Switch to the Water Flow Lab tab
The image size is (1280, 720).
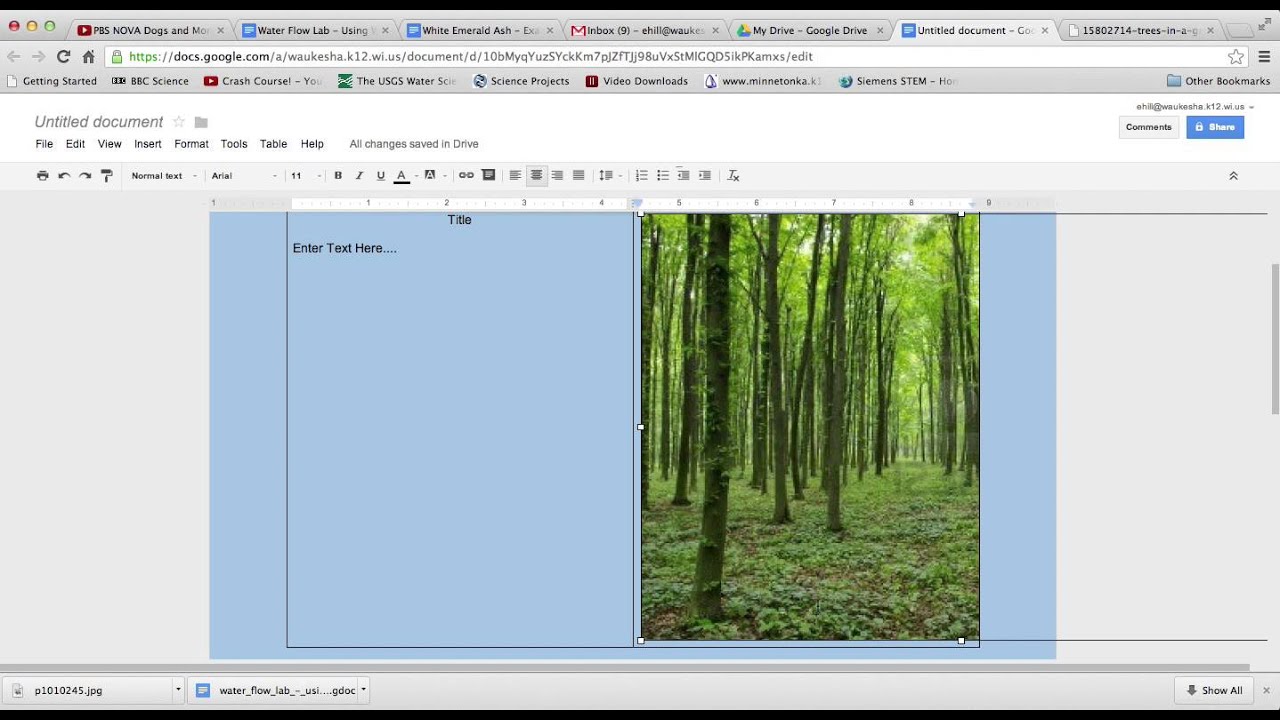313,30
